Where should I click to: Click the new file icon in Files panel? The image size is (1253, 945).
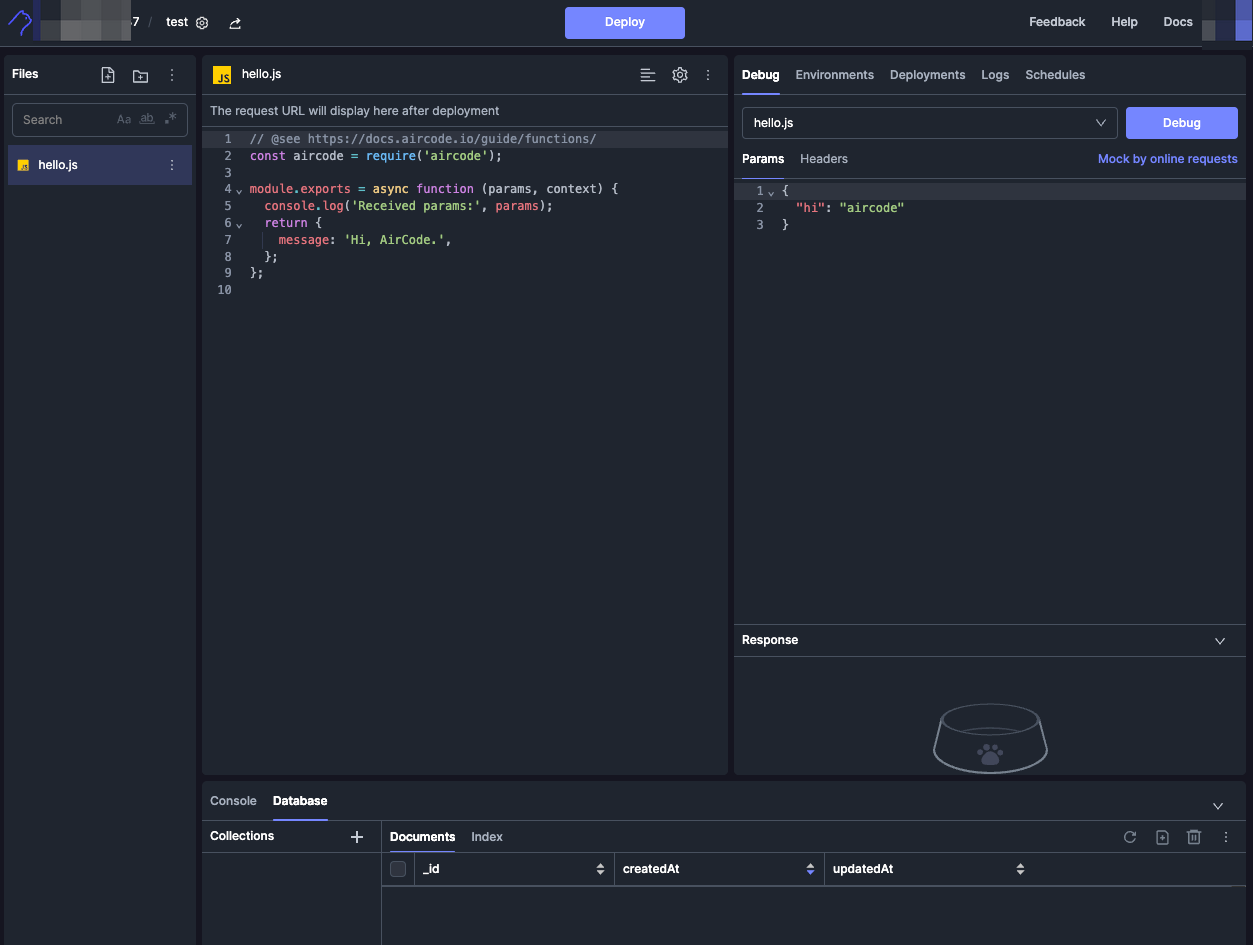point(108,75)
